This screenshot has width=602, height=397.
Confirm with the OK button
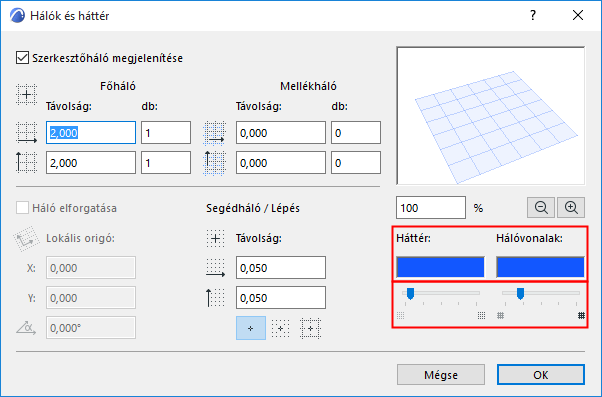point(541,375)
